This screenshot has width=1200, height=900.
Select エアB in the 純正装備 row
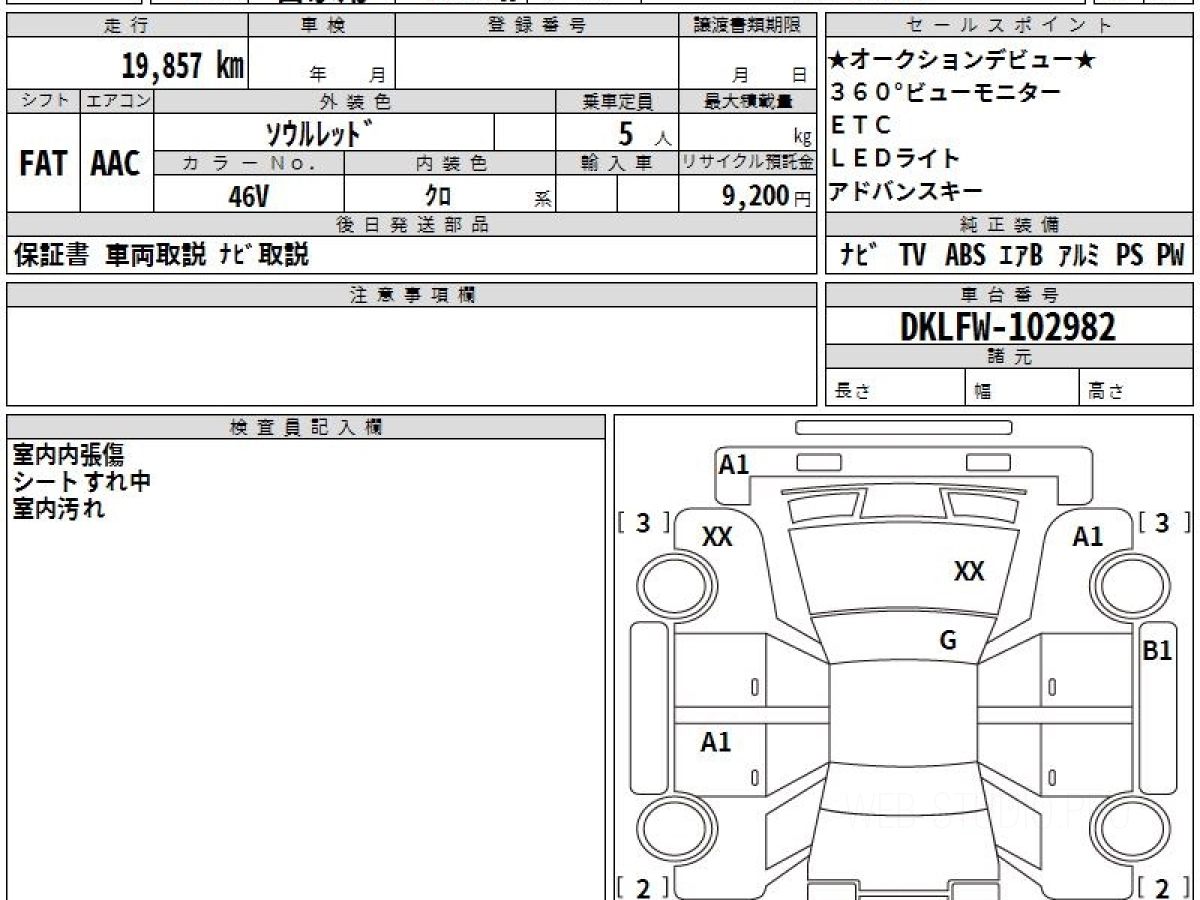click(1021, 256)
